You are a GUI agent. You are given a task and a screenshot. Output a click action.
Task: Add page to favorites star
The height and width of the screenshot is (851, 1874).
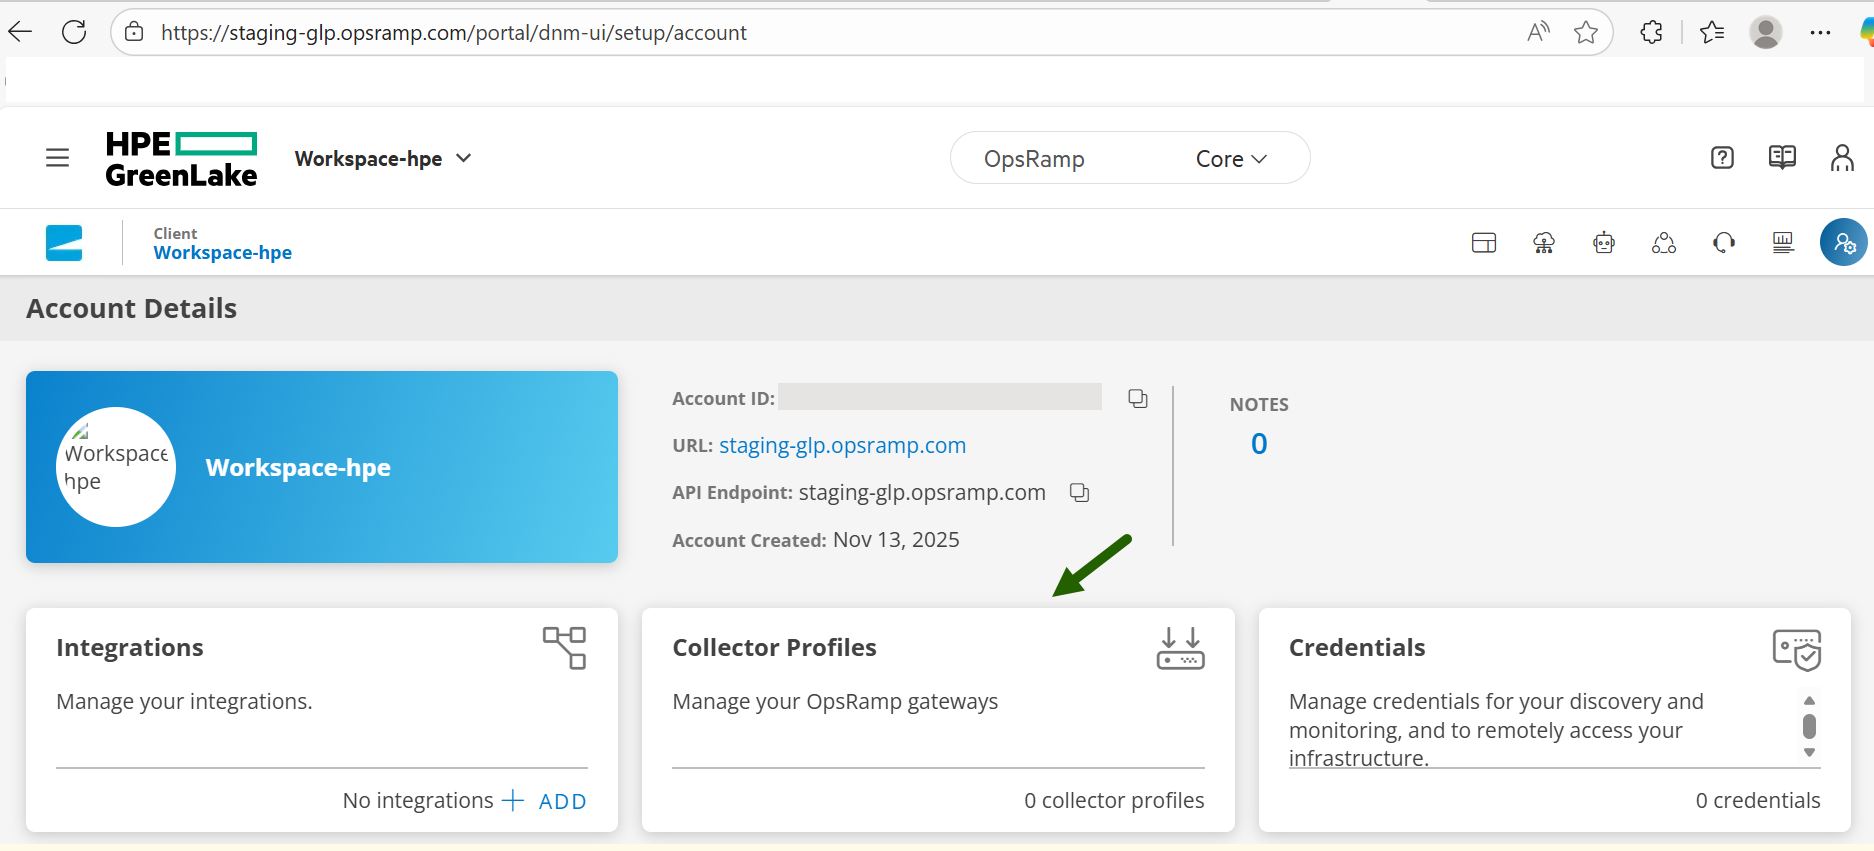click(1585, 32)
